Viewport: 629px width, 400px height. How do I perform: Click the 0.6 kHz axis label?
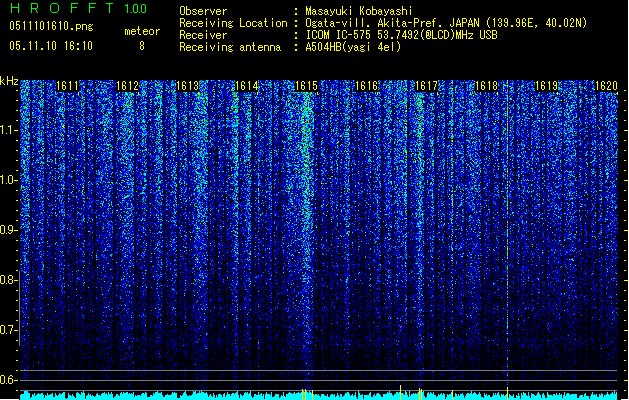8,380
